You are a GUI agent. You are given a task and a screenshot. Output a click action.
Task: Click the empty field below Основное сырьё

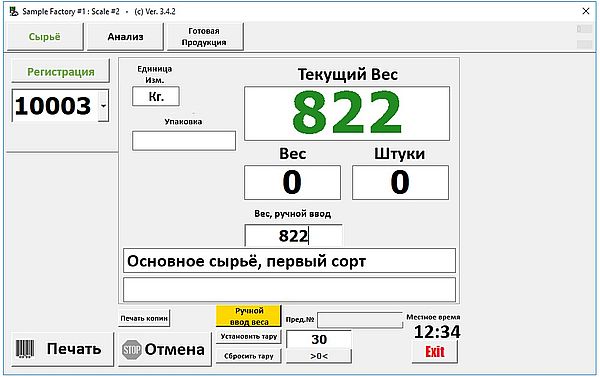[x=289, y=290]
